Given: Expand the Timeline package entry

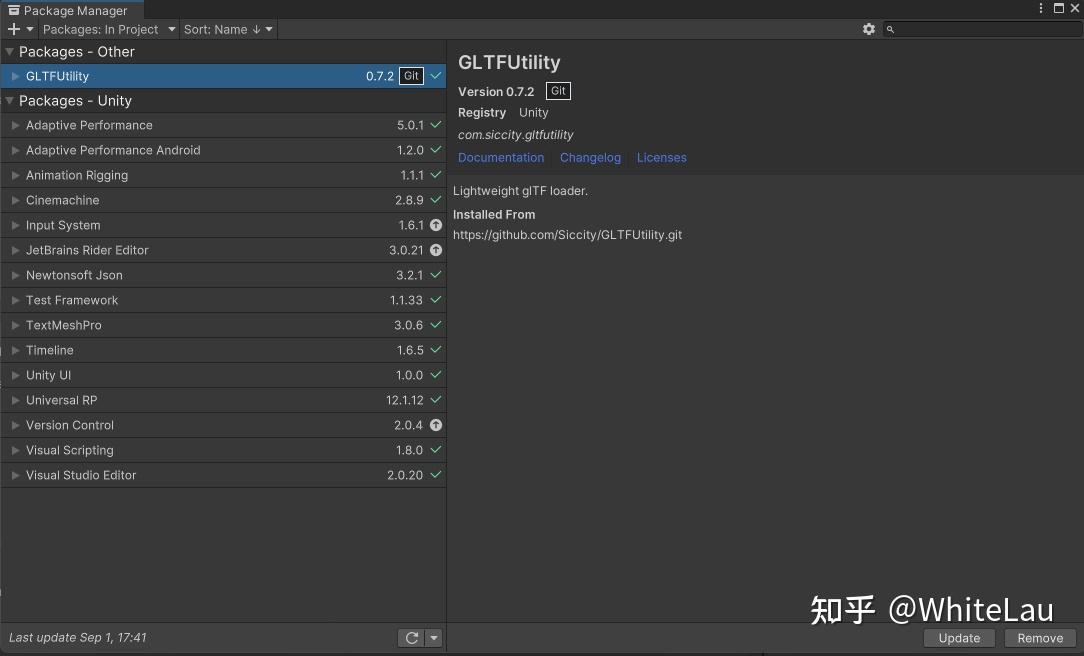Looking at the screenshot, I should (x=14, y=350).
